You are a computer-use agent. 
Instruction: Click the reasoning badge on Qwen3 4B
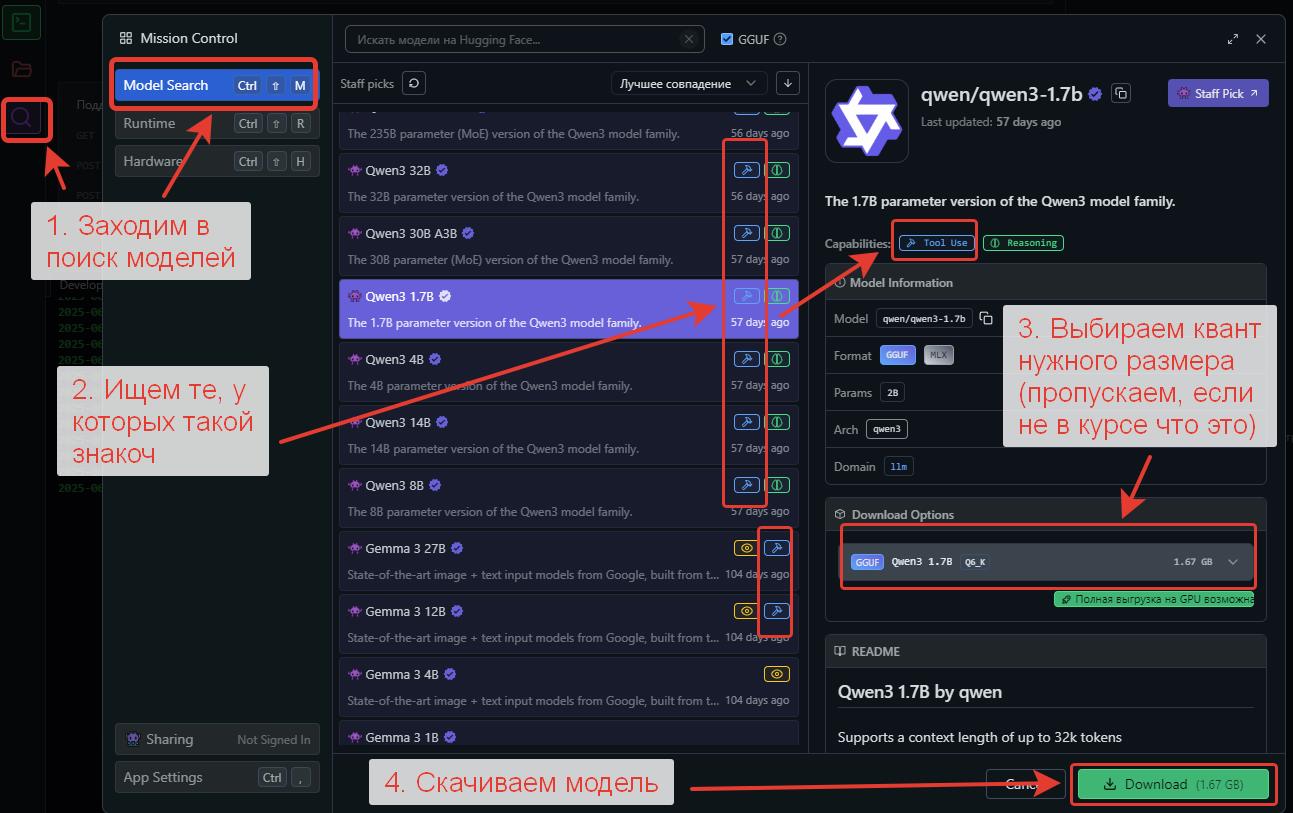point(777,359)
